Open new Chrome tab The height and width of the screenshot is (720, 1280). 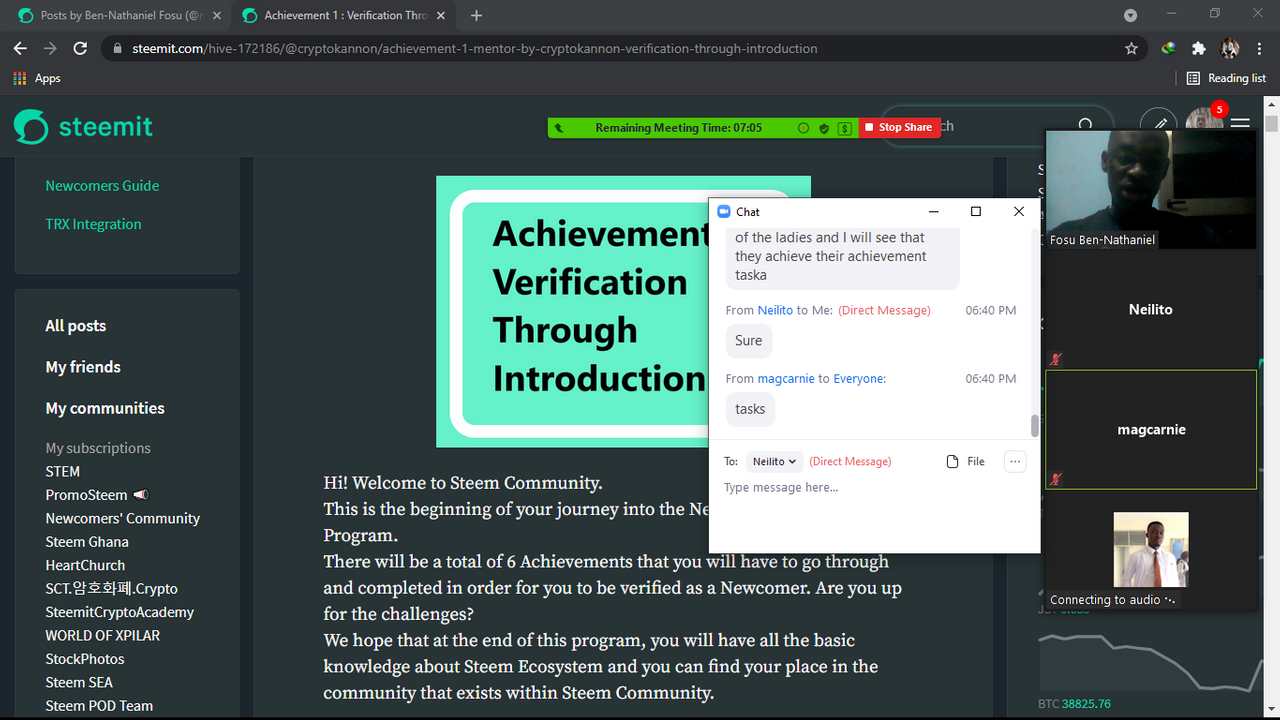pos(476,16)
